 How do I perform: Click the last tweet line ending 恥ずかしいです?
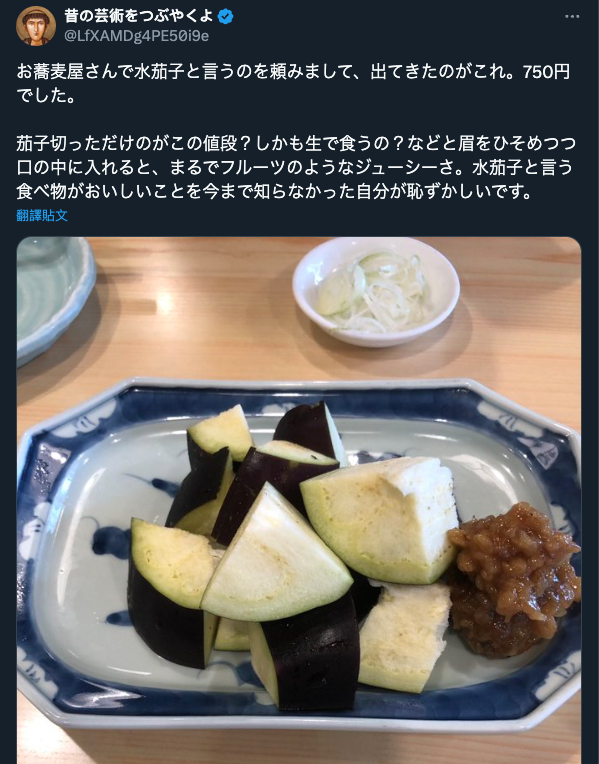274,191
